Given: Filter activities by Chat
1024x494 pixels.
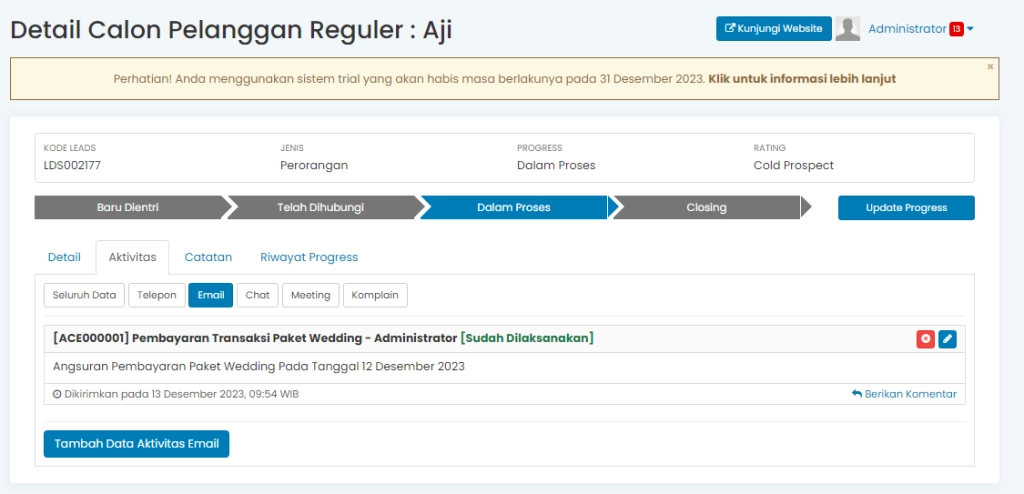Looking at the screenshot, I should tap(258, 295).
